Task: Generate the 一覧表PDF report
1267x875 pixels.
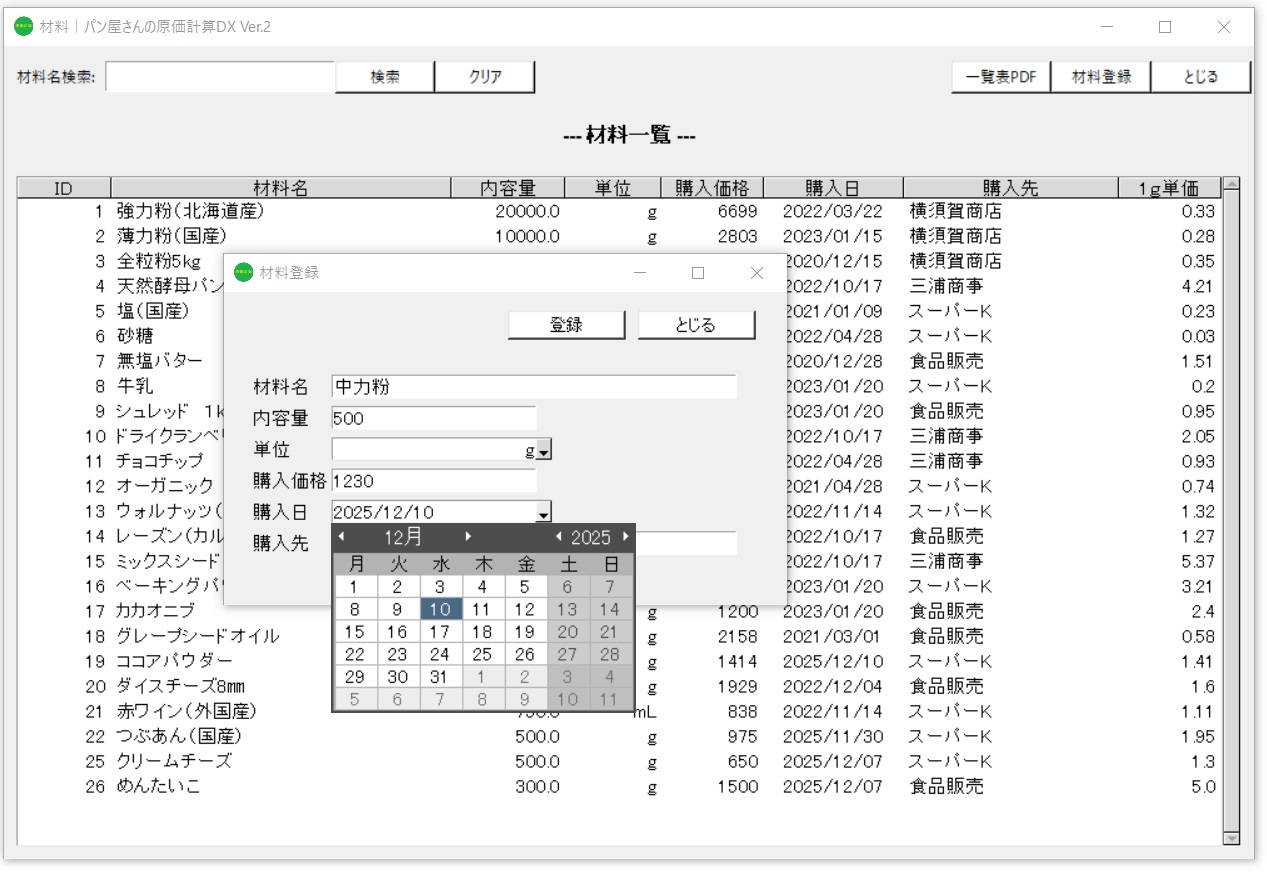Action: click(1000, 76)
